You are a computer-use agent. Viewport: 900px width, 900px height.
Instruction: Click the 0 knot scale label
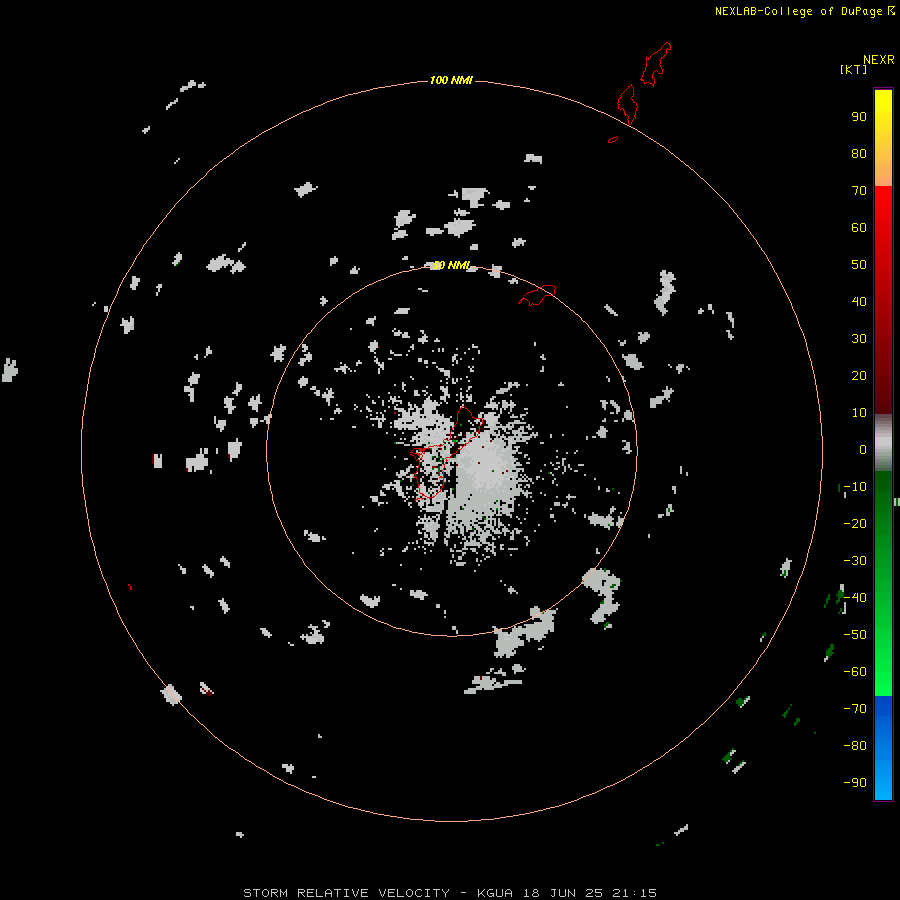coord(863,449)
